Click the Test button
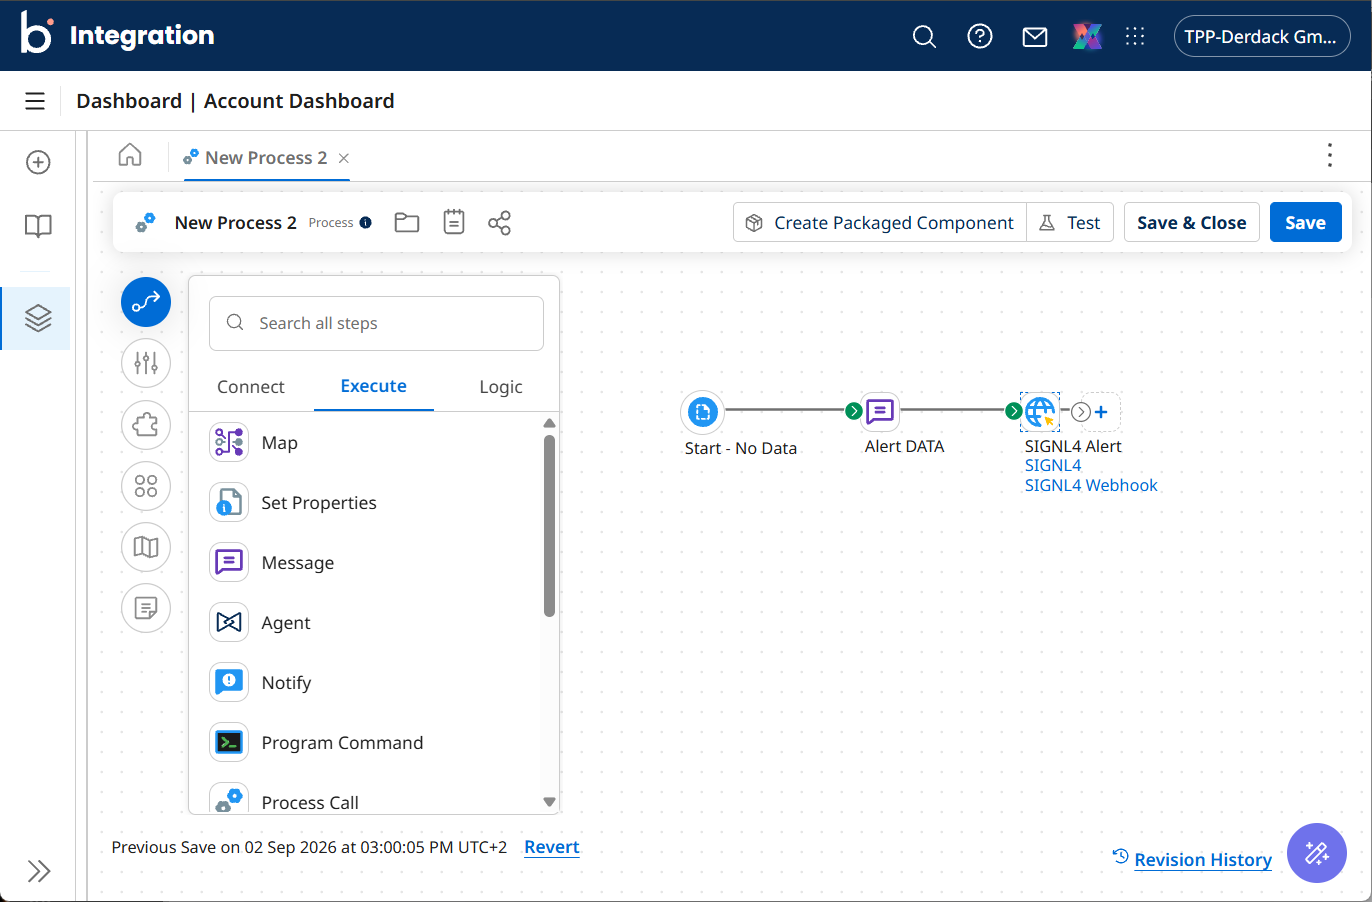The height and width of the screenshot is (902, 1372). coord(1070,223)
